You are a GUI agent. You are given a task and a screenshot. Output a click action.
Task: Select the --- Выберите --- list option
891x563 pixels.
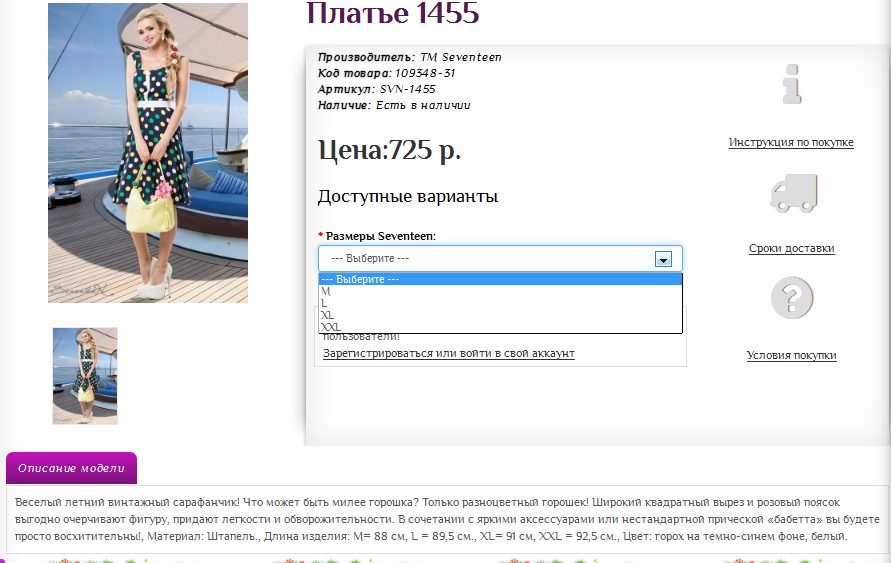tap(500, 279)
